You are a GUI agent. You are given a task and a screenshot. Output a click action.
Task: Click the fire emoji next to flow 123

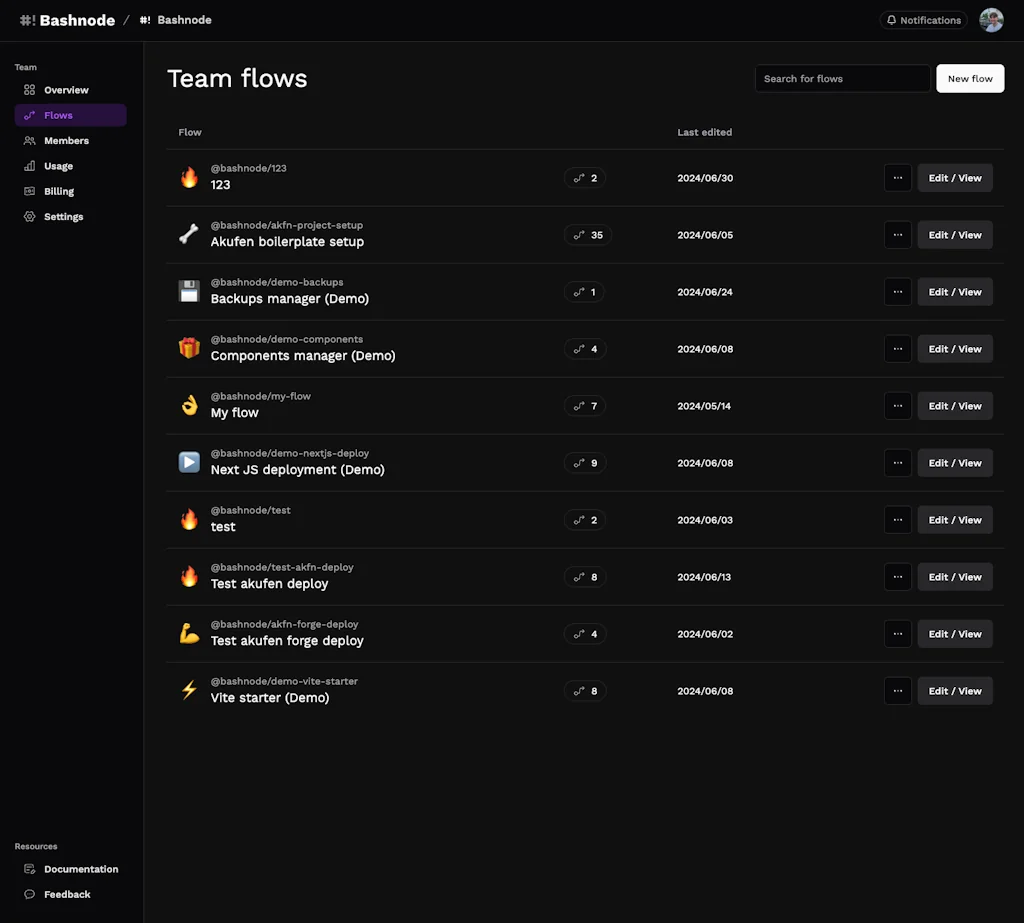[189, 177]
